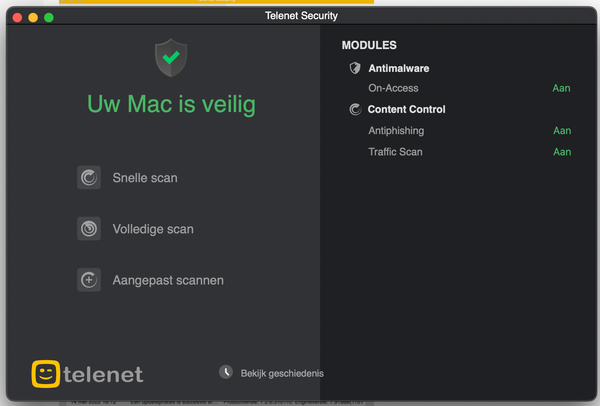Image resolution: width=600 pixels, height=406 pixels.
Task: Click the clock icon beside Bekijk geschiedenis
Action: (x=226, y=372)
